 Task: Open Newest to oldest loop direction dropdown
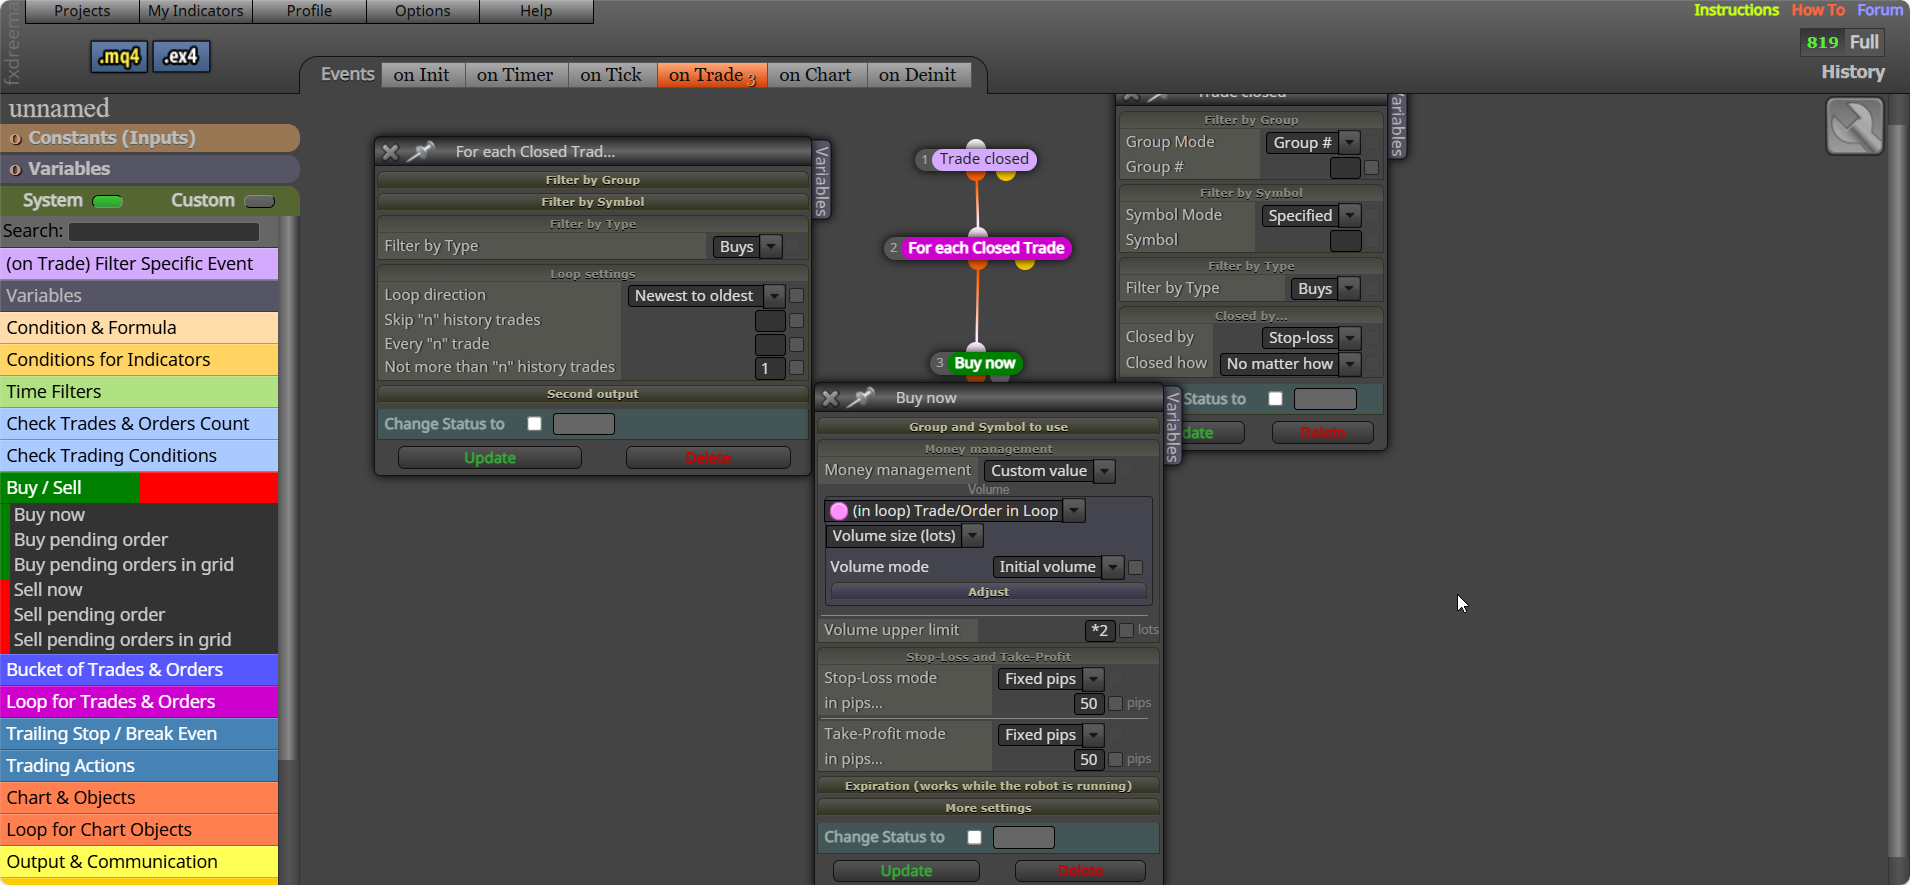click(706, 296)
